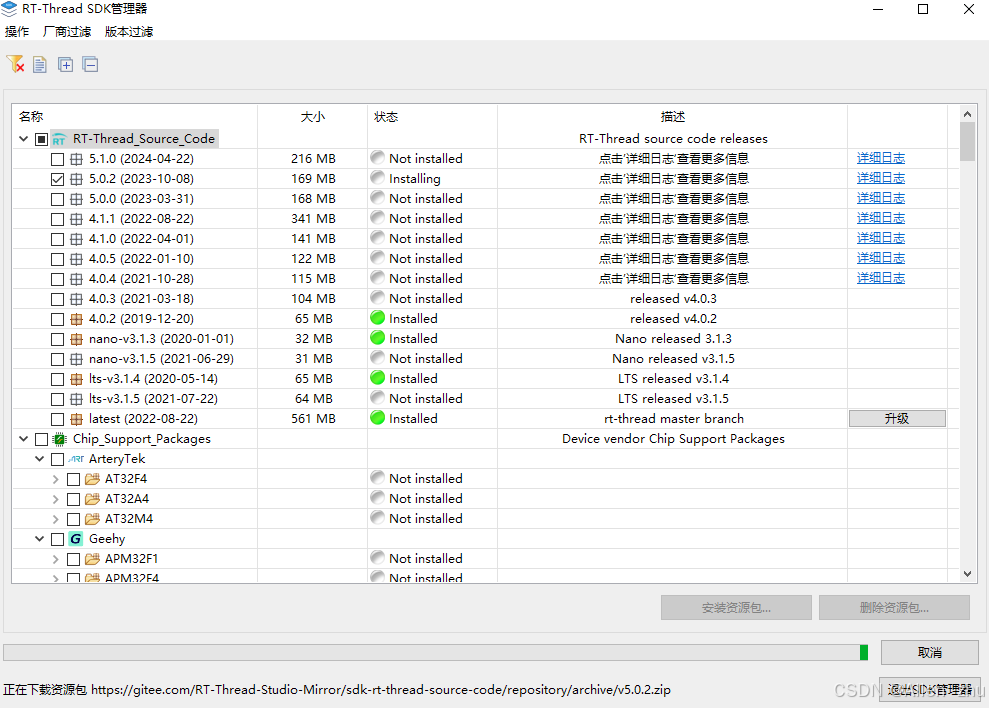
Task: Uncheck the 5.0.2 (2023-10-08) checkbox
Action: [x=57, y=179]
